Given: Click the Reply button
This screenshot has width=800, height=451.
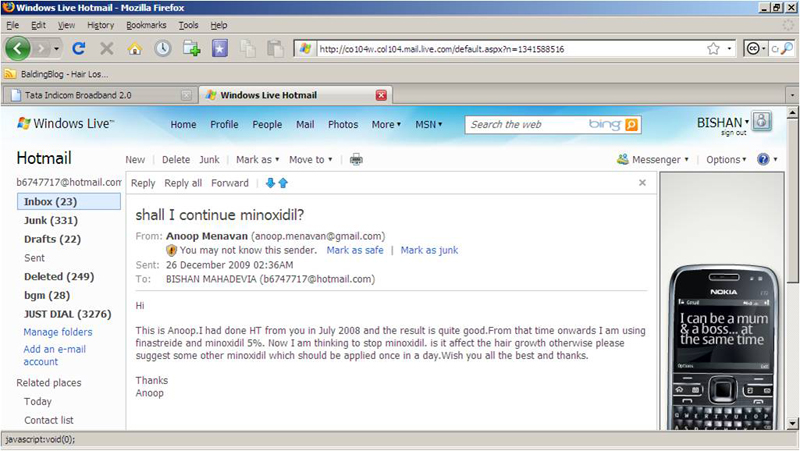Looking at the screenshot, I should (143, 183).
